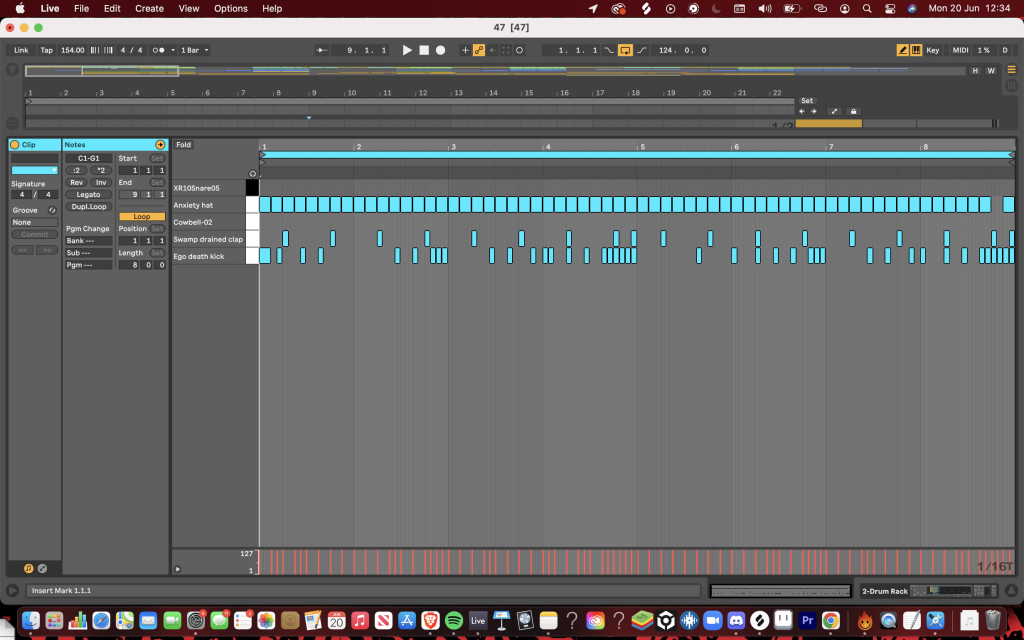Viewport: 1024px width, 640px height.
Task: Toggle the Follow playback arrow icon
Action: tap(321, 50)
